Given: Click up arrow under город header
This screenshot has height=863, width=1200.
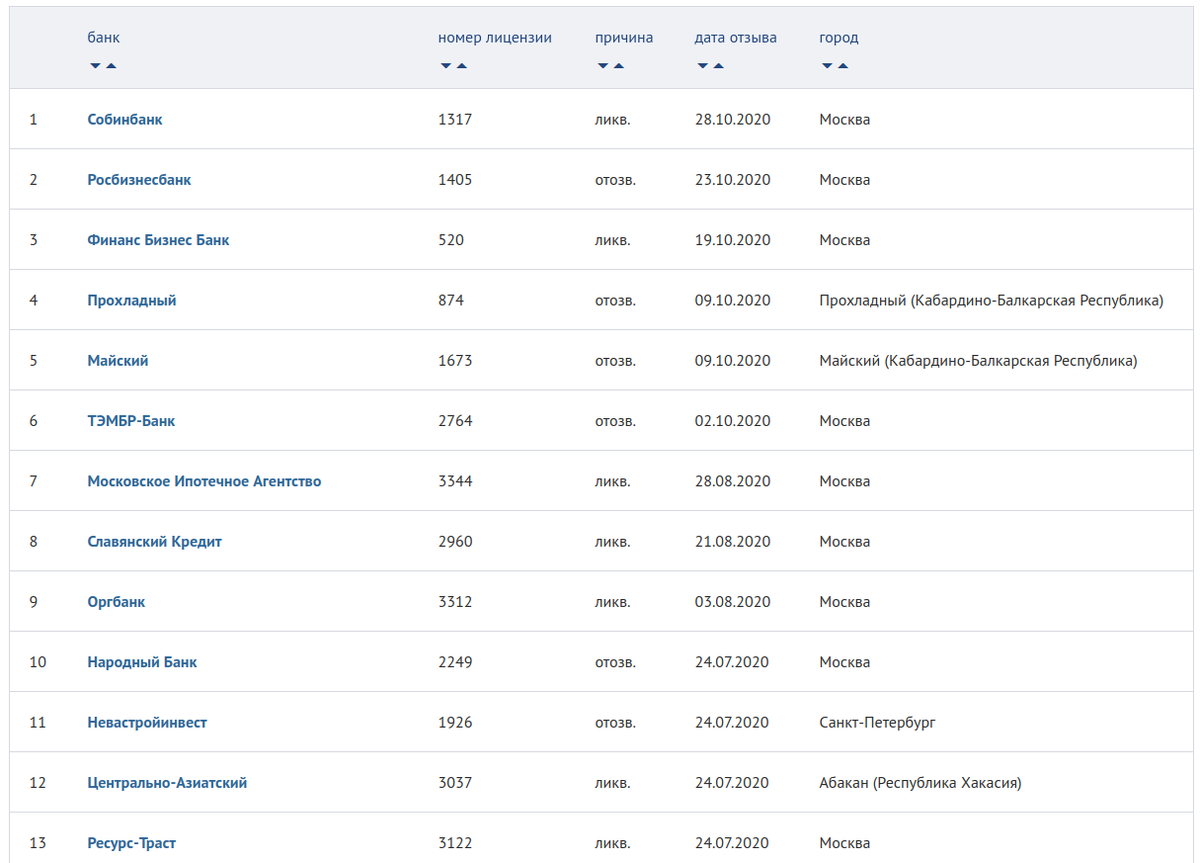Looking at the screenshot, I should (x=843, y=66).
